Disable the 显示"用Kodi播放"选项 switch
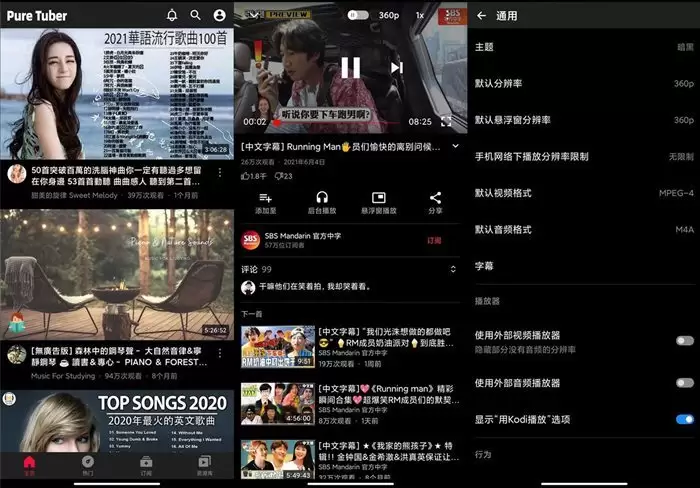 click(x=684, y=419)
